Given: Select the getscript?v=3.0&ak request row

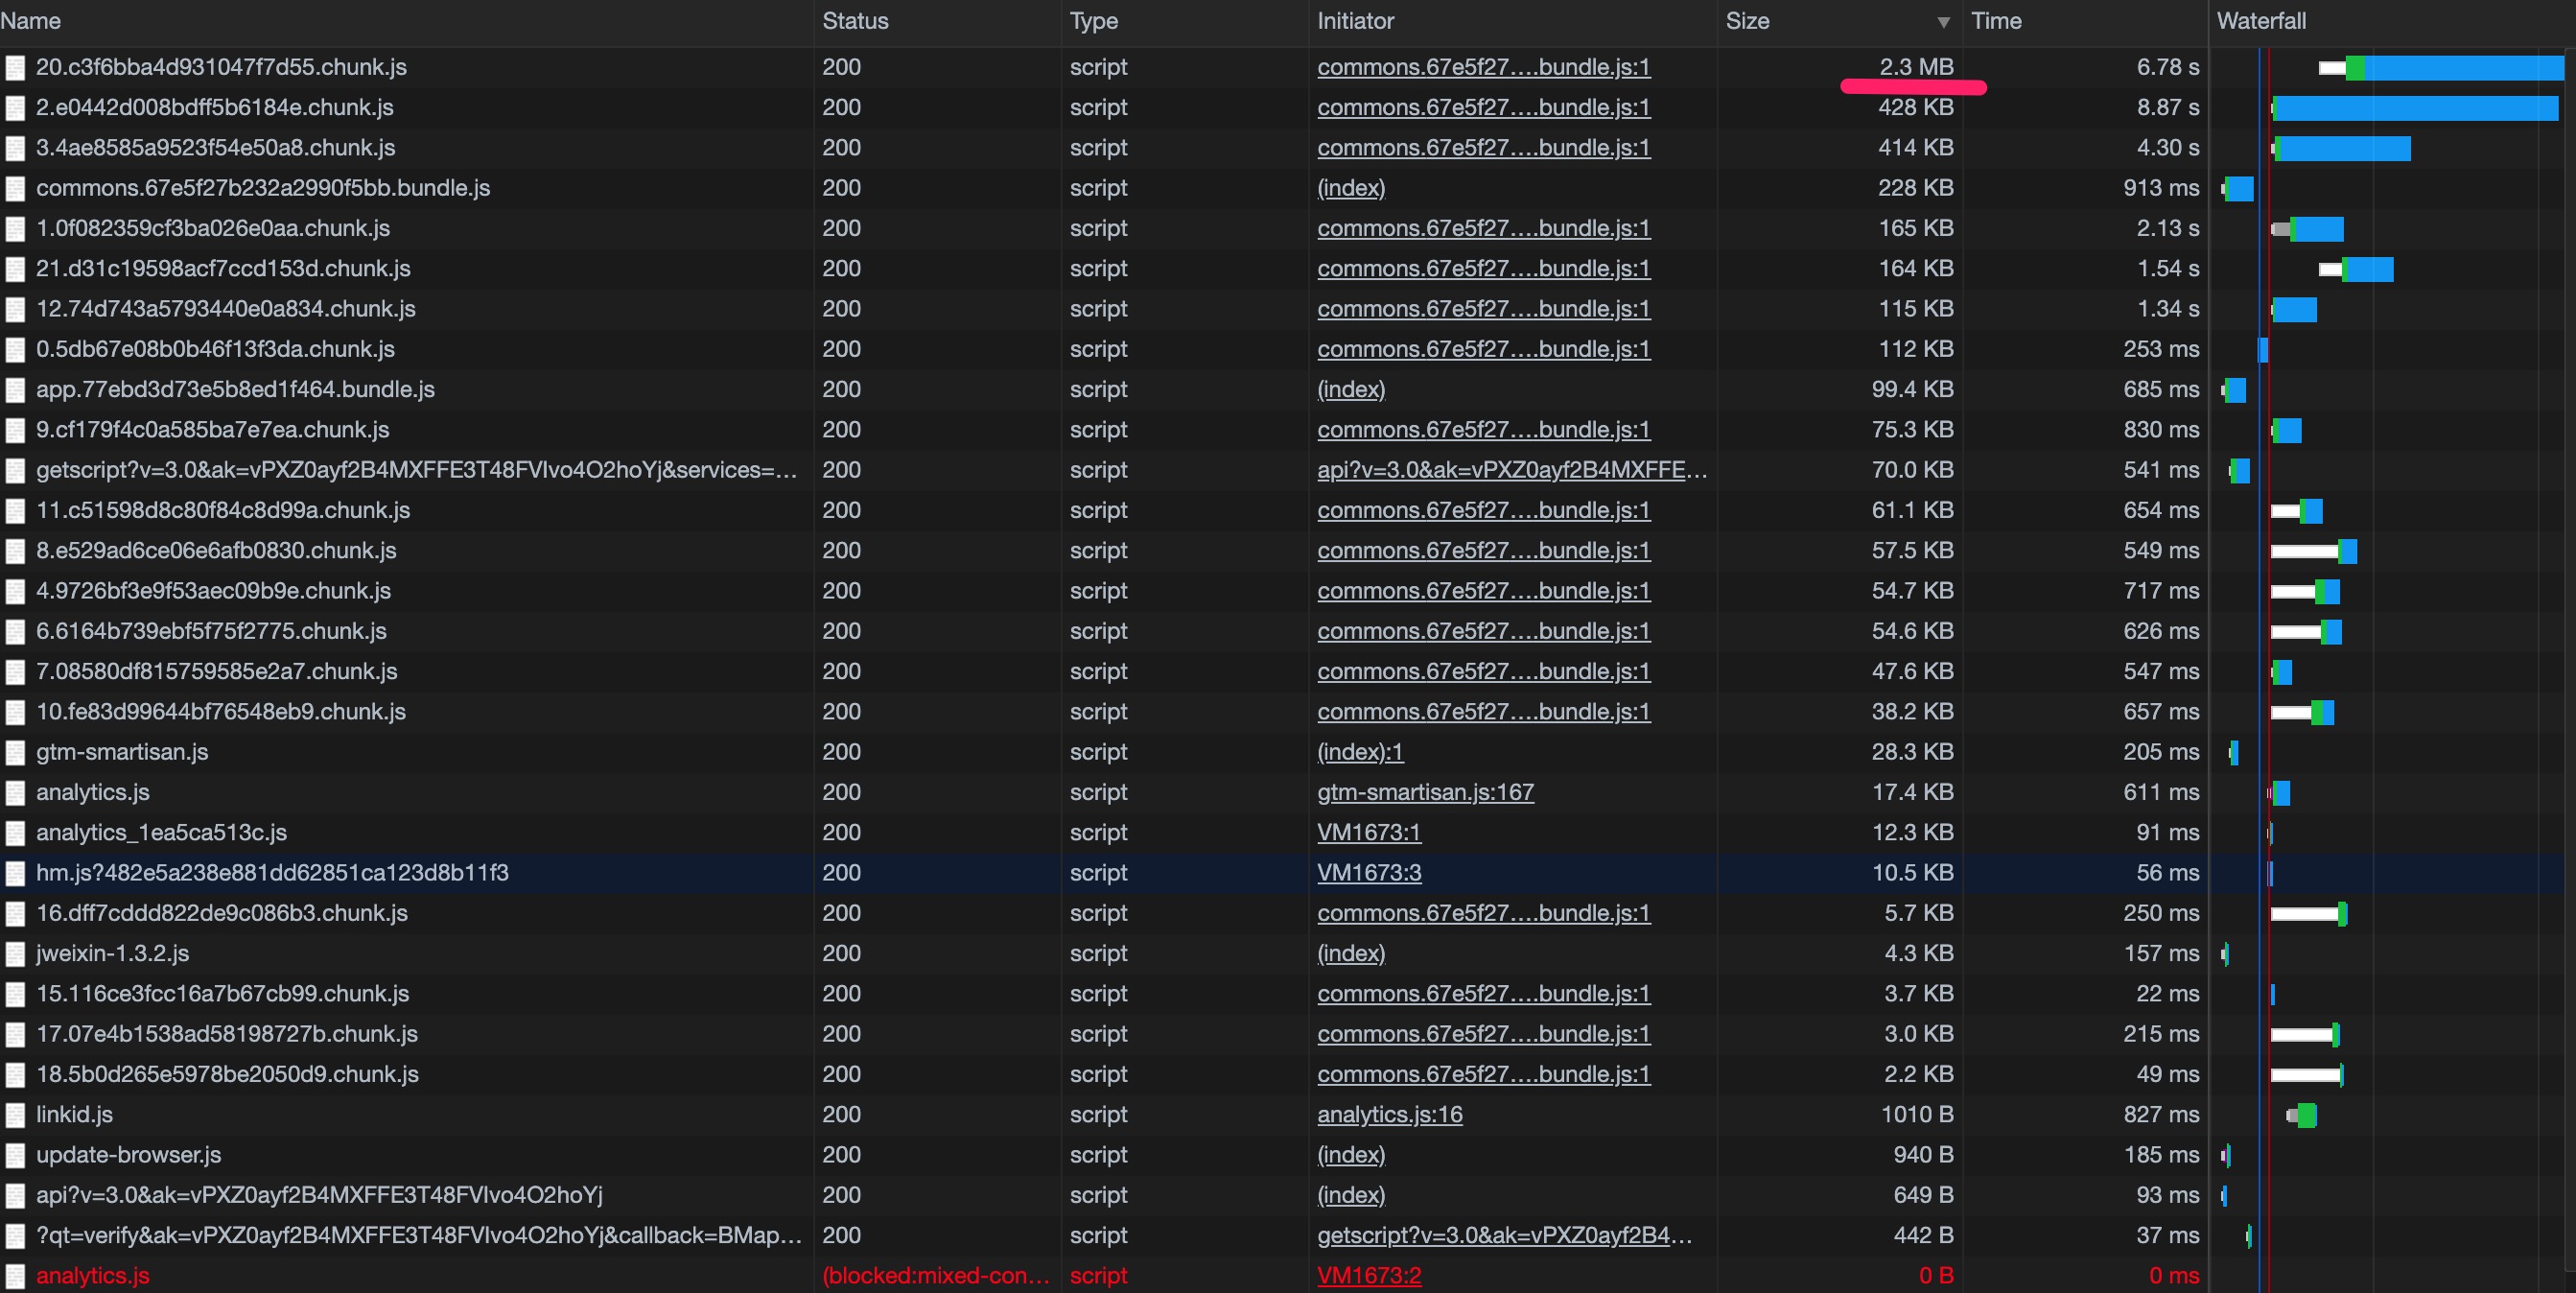Looking at the screenshot, I should pyautogui.click(x=416, y=470).
